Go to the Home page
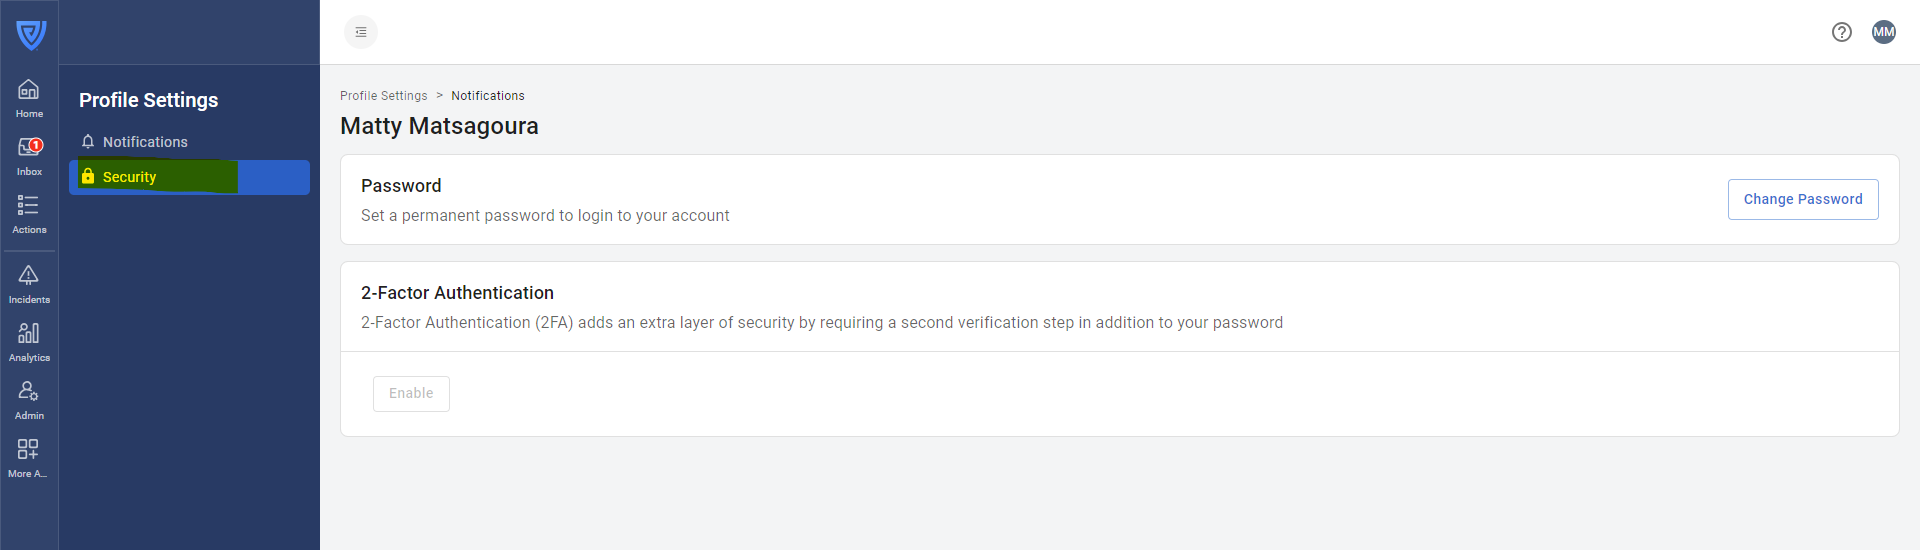This screenshot has height=550, width=1920. coord(29,98)
